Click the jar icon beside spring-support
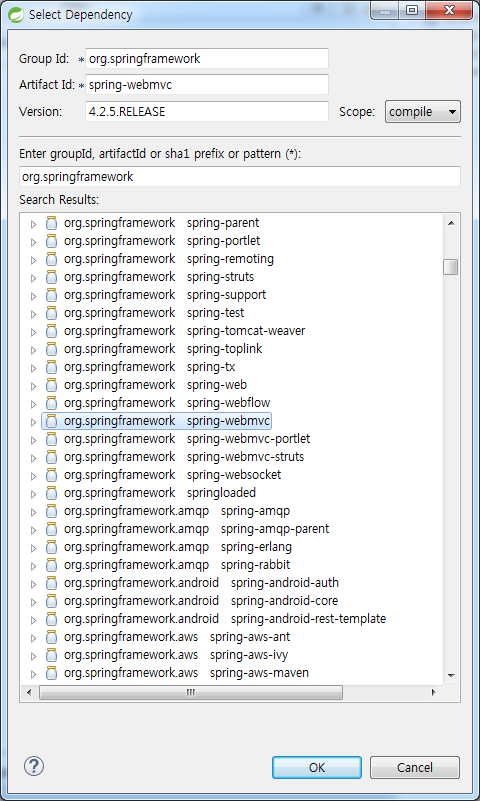This screenshot has height=801, width=480. [x=51, y=295]
